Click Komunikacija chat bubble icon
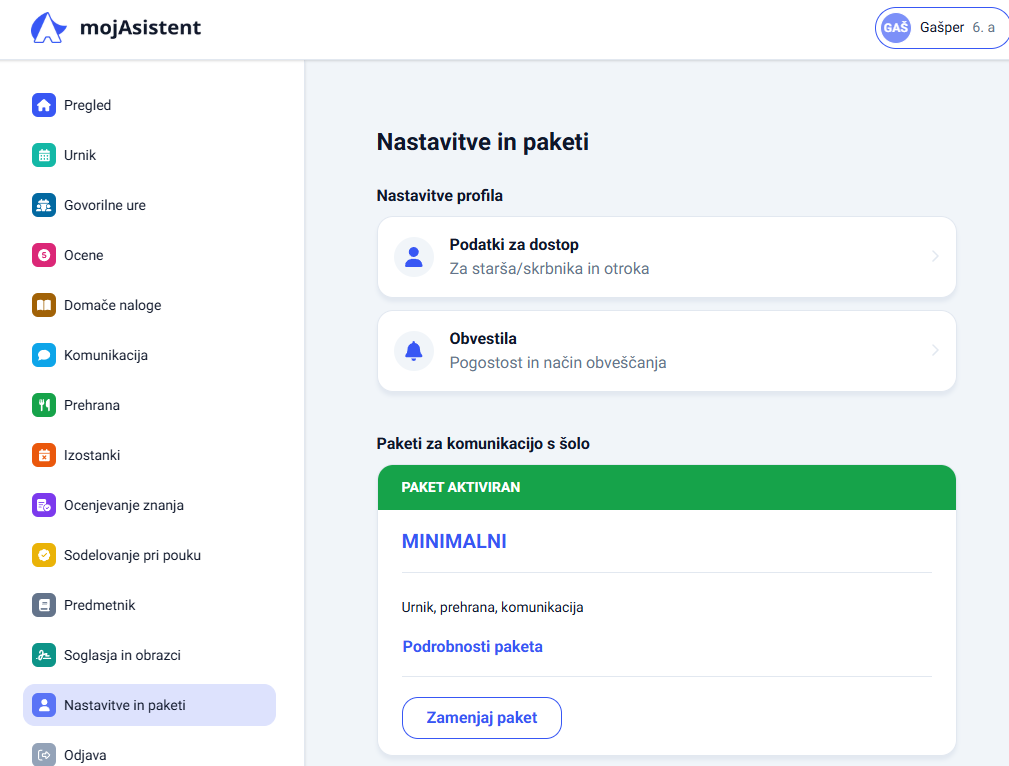Screen dimensions: 1009x766 click(44, 355)
